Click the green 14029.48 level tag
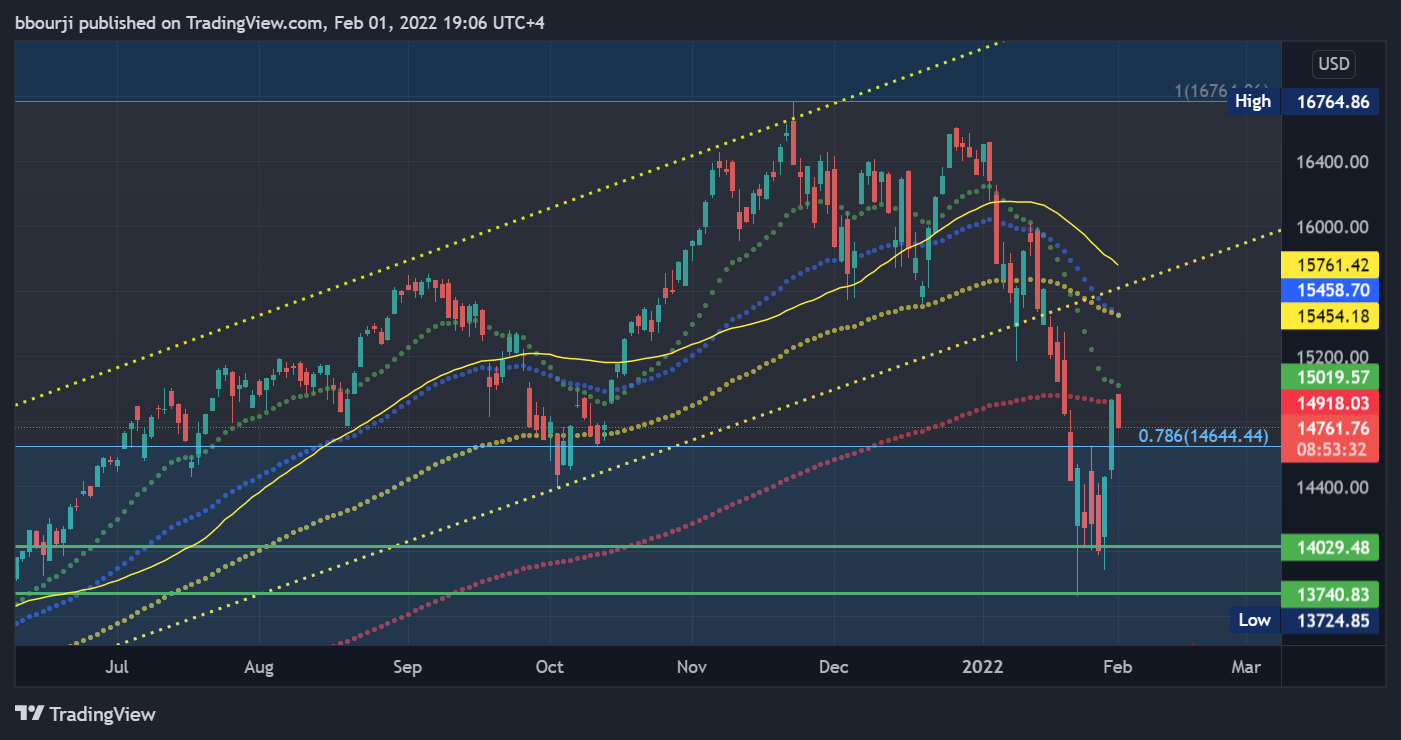 1333,547
